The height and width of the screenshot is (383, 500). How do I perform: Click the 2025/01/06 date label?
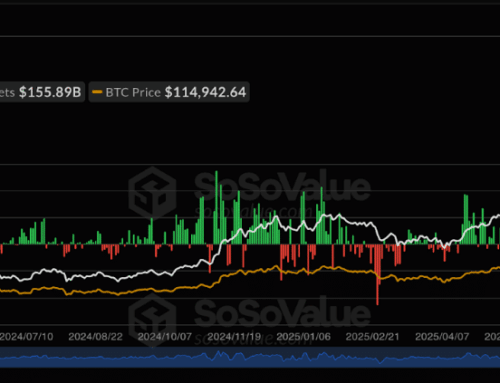click(303, 337)
